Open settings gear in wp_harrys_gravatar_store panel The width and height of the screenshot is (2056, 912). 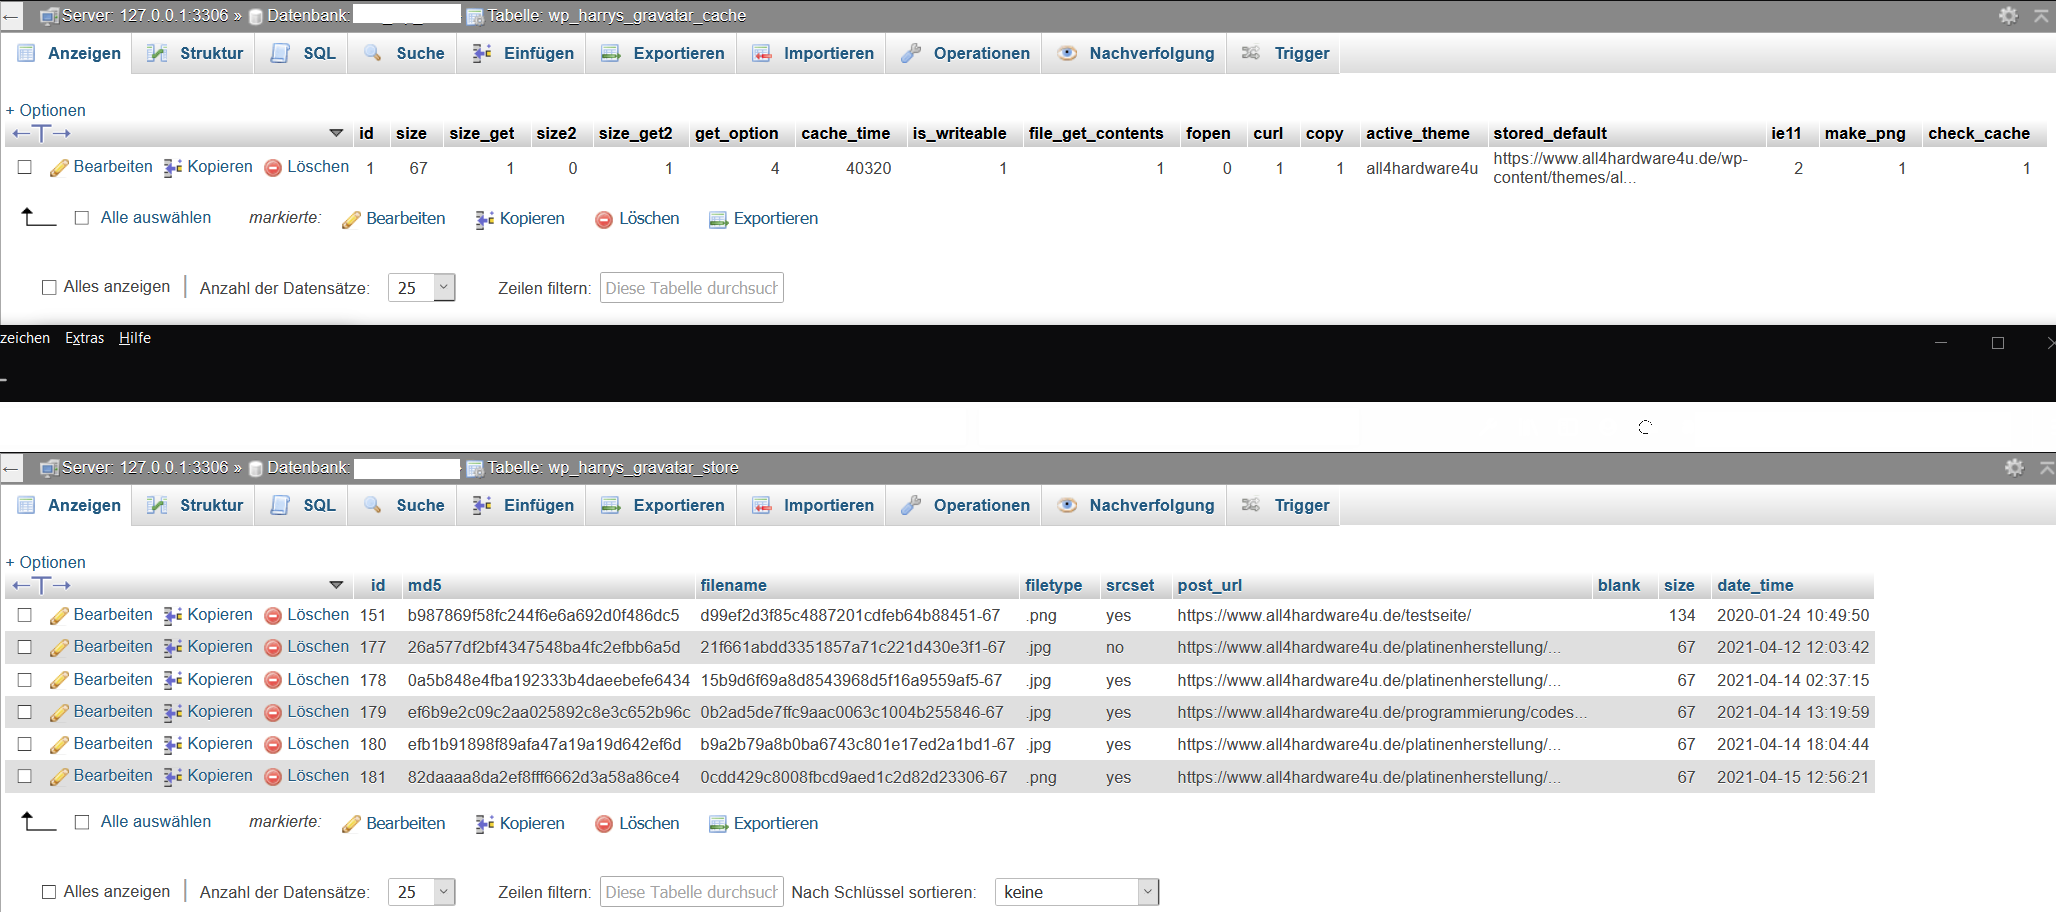tap(2014, 467)
